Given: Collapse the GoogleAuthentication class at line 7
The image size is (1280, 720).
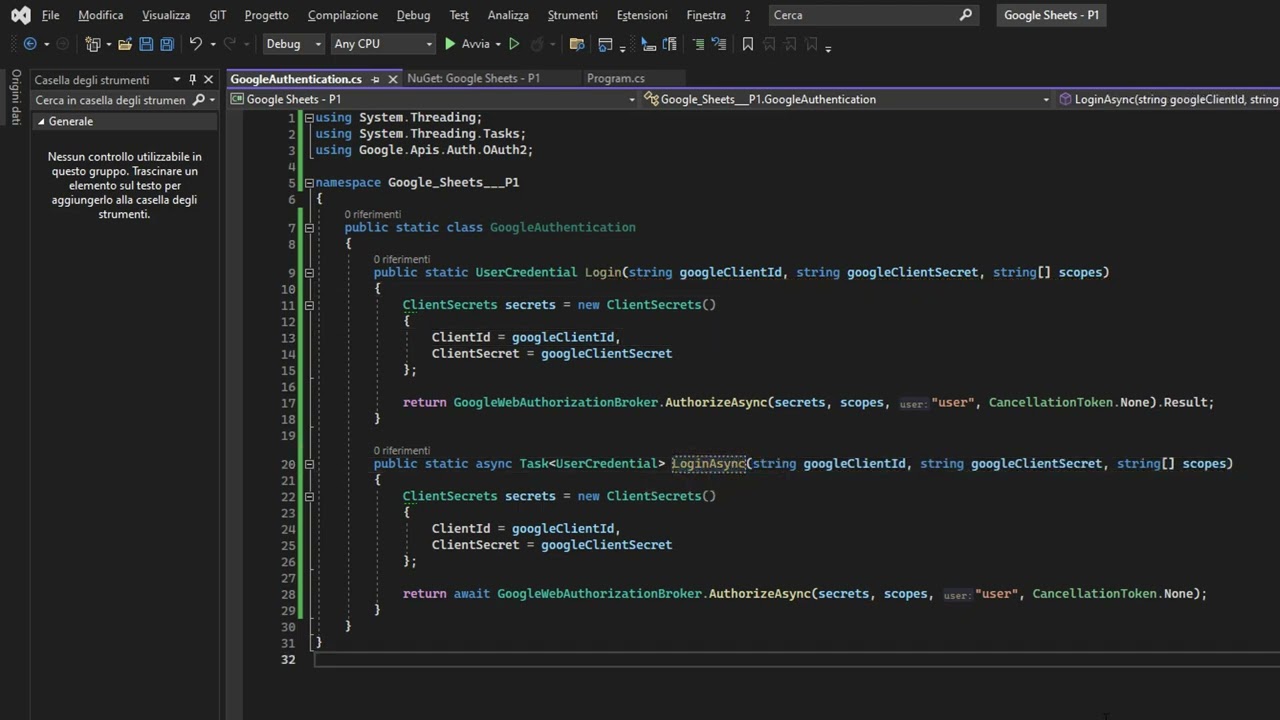Looking at the screenshot, I should tap(309, 228).
